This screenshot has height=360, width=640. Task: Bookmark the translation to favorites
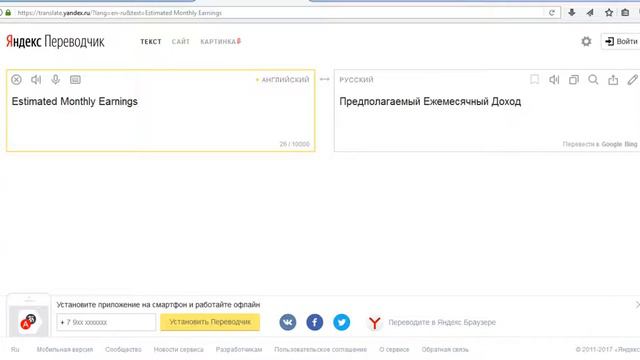[x=534, y=79]
